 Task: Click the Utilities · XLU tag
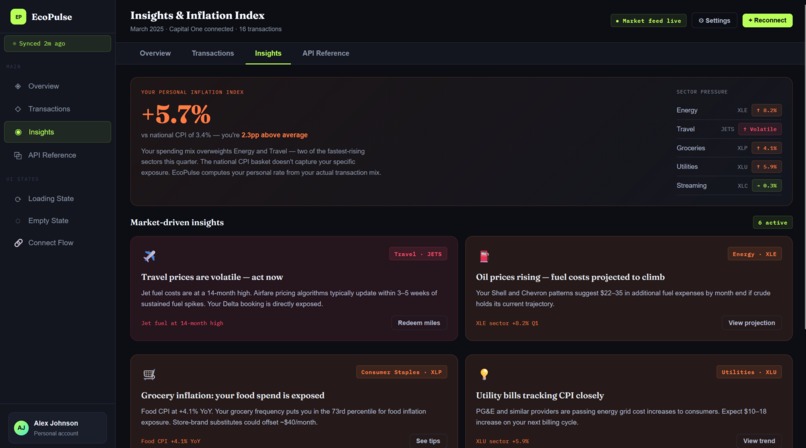point(748,372)
